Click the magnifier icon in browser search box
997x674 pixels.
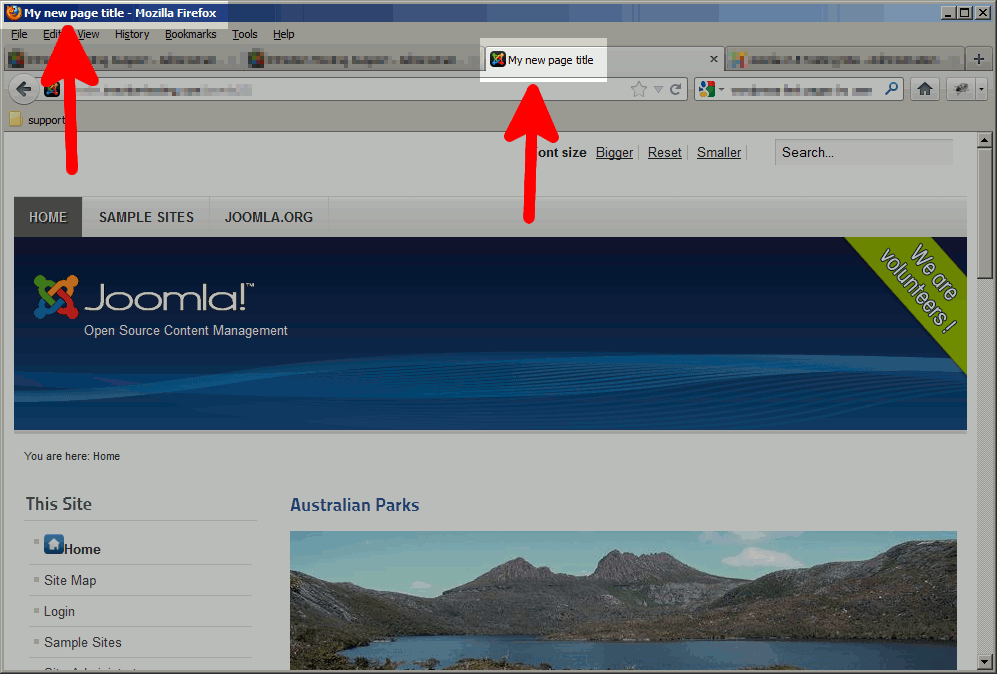[891, 89]
